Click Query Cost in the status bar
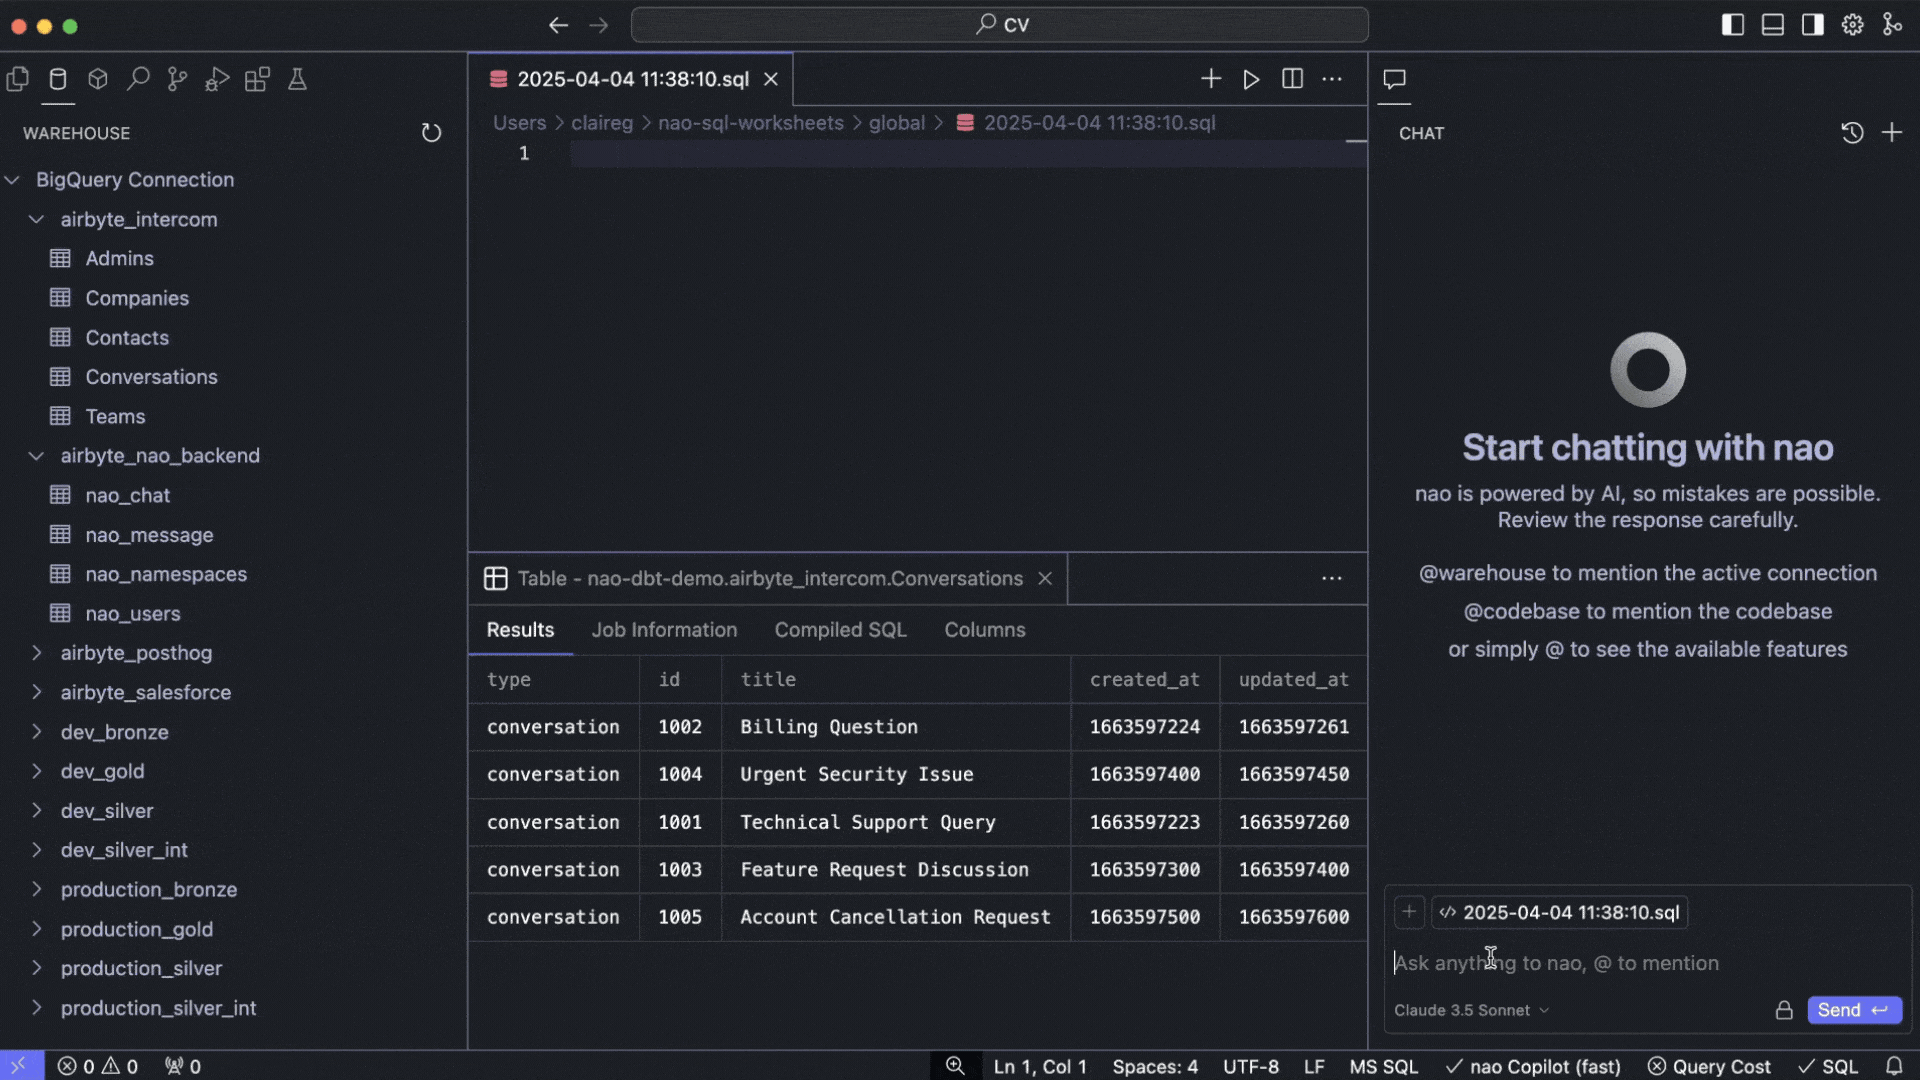Image resolution: width=1920 pixels, height=1080 pixels. (1709, 1066)
